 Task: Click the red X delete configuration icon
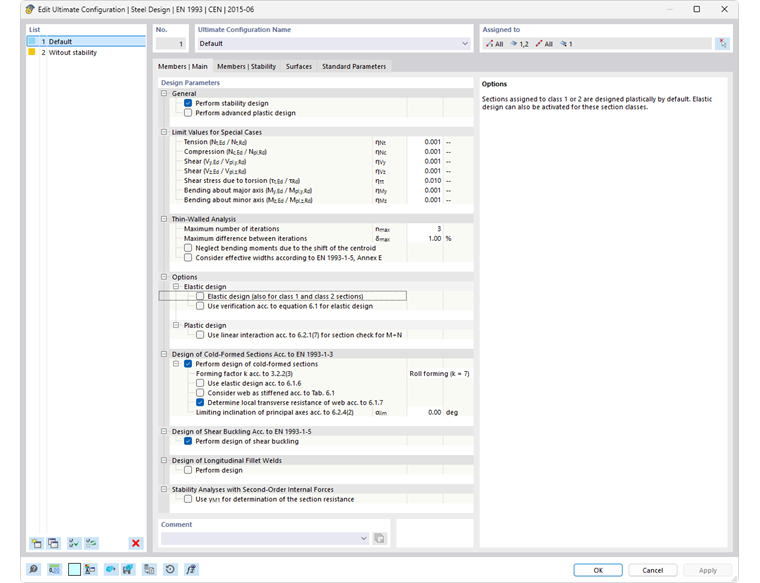136,543
